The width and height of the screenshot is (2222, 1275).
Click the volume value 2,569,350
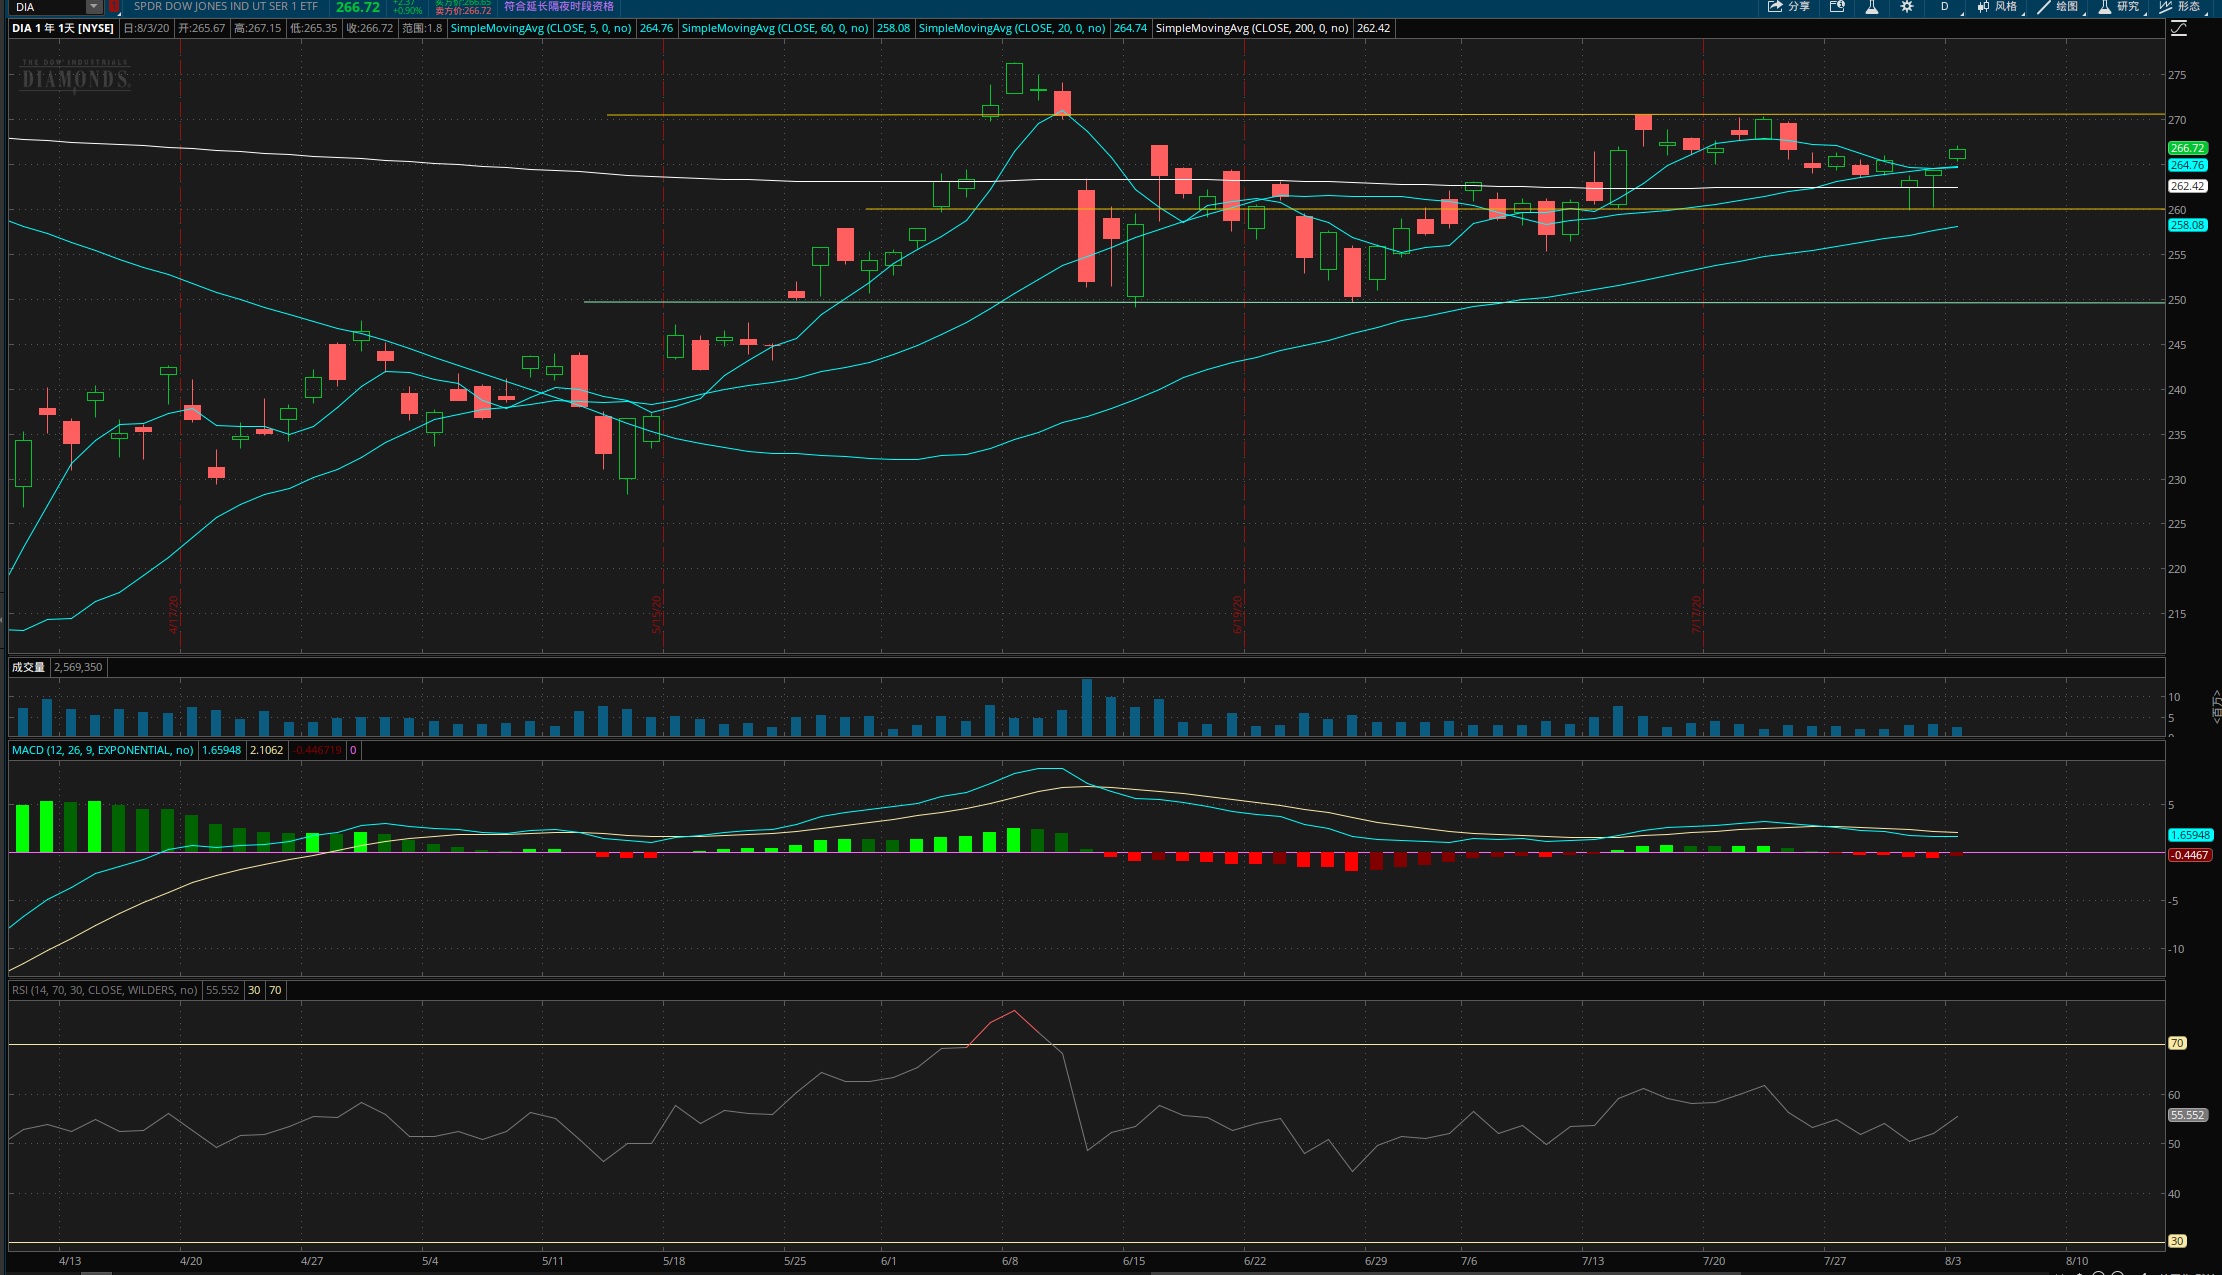(78, 667)
